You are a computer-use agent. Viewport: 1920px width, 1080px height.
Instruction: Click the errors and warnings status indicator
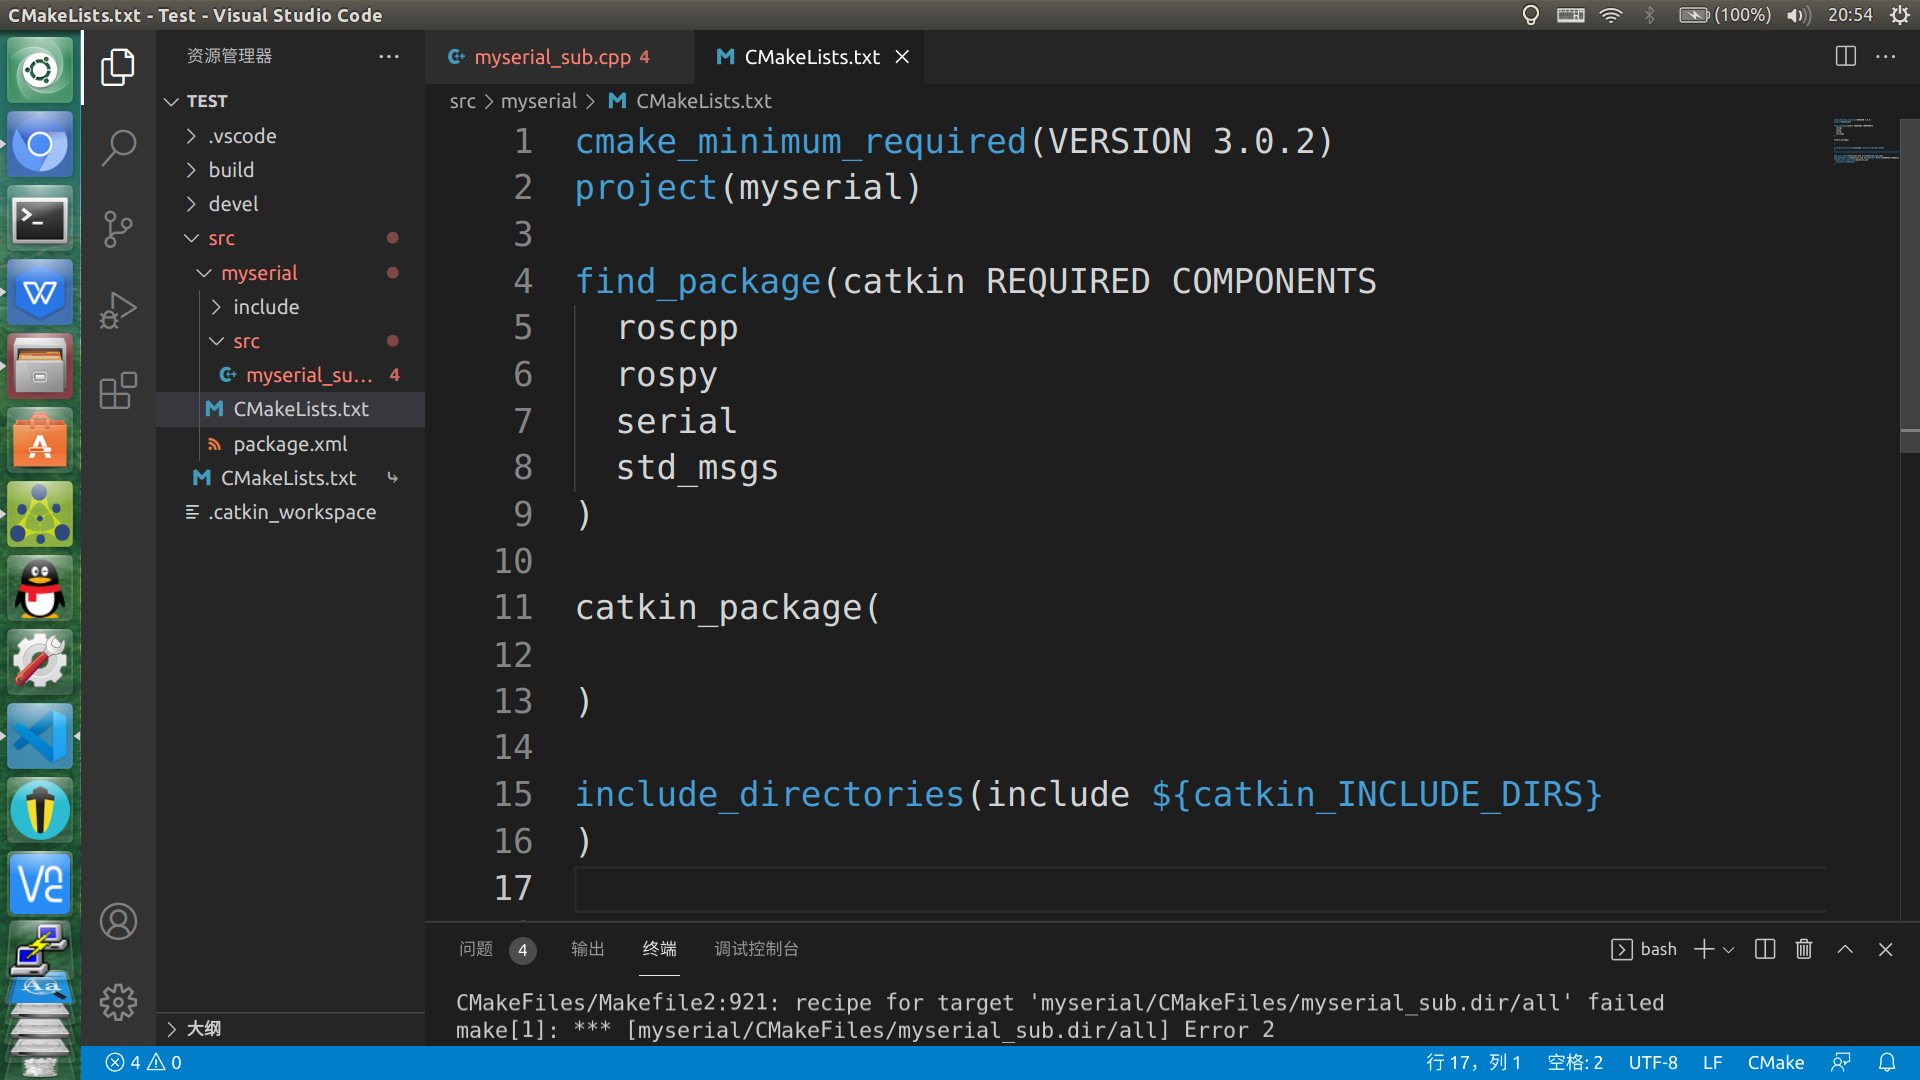[x=144, y=1062]
